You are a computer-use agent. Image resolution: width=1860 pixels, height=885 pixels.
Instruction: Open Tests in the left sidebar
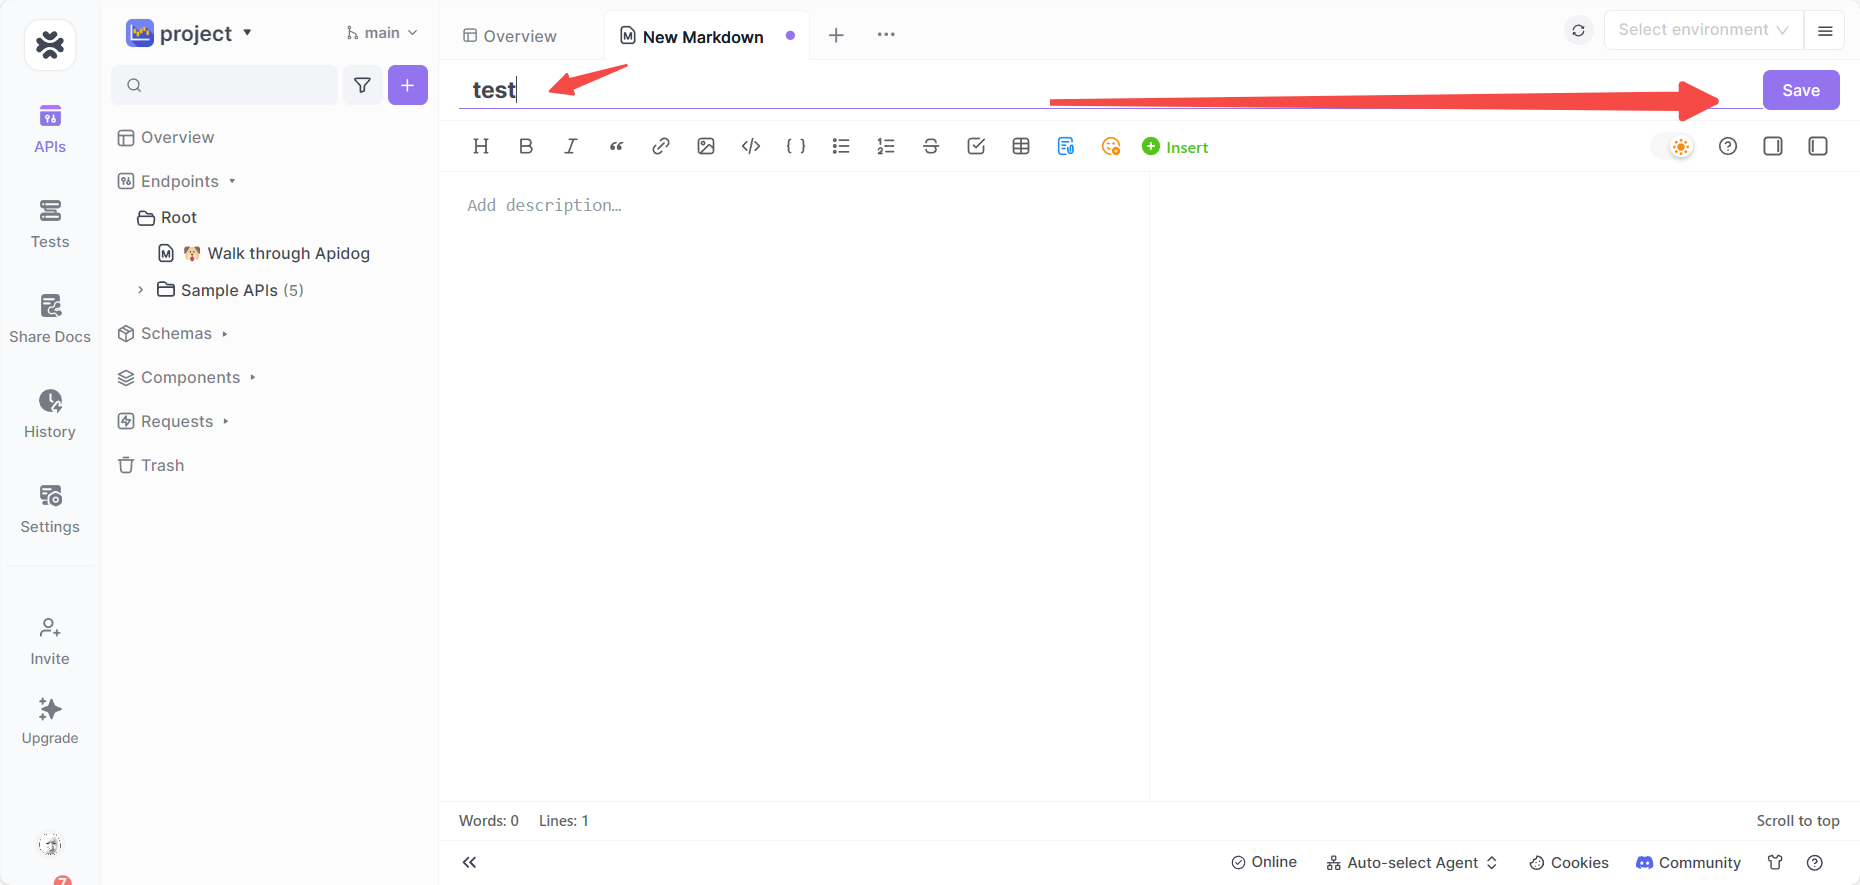pos(50,224)
